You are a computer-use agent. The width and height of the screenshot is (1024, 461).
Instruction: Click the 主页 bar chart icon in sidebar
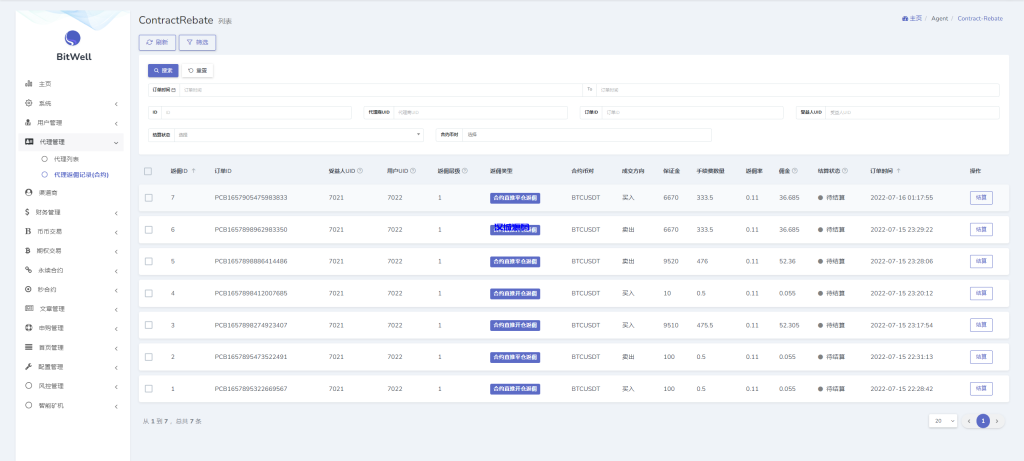tap(29, 84)
